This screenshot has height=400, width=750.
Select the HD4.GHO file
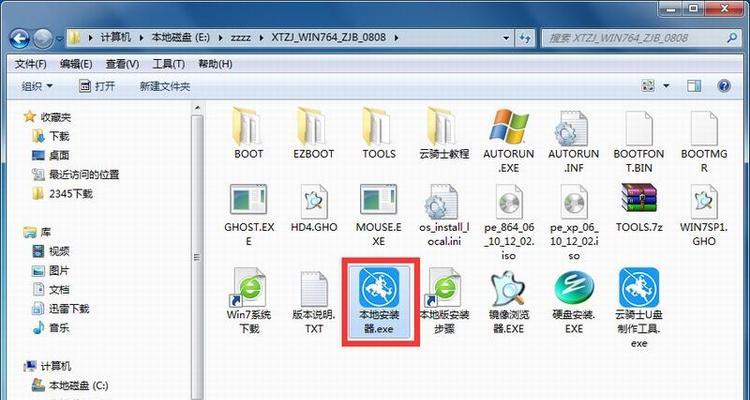coord(314,208)
